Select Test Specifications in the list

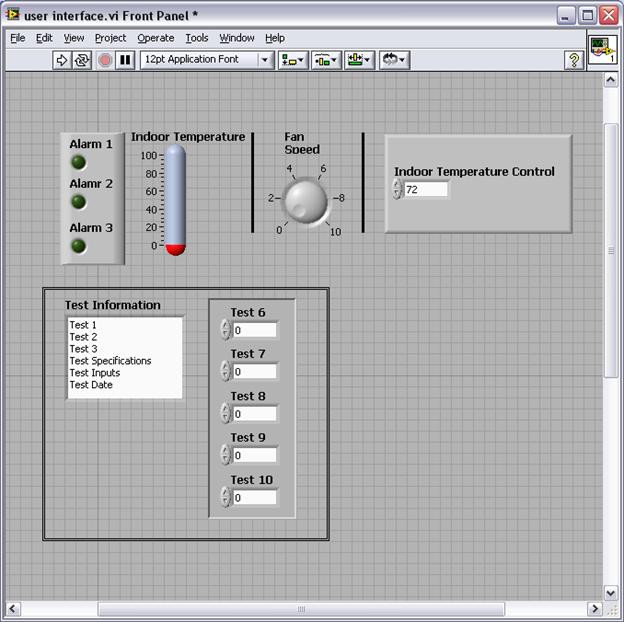pyautogui.click(x=110, y=361)
